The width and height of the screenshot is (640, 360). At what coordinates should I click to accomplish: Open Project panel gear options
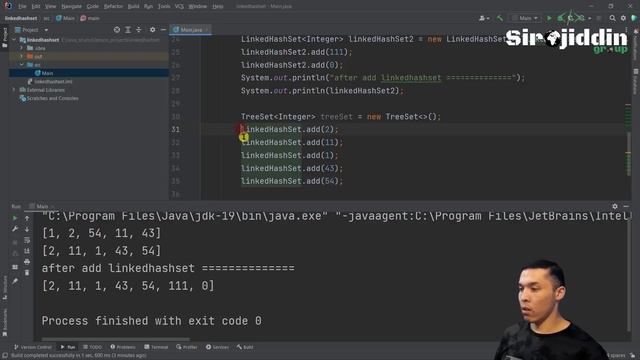(x=152, y=30)
